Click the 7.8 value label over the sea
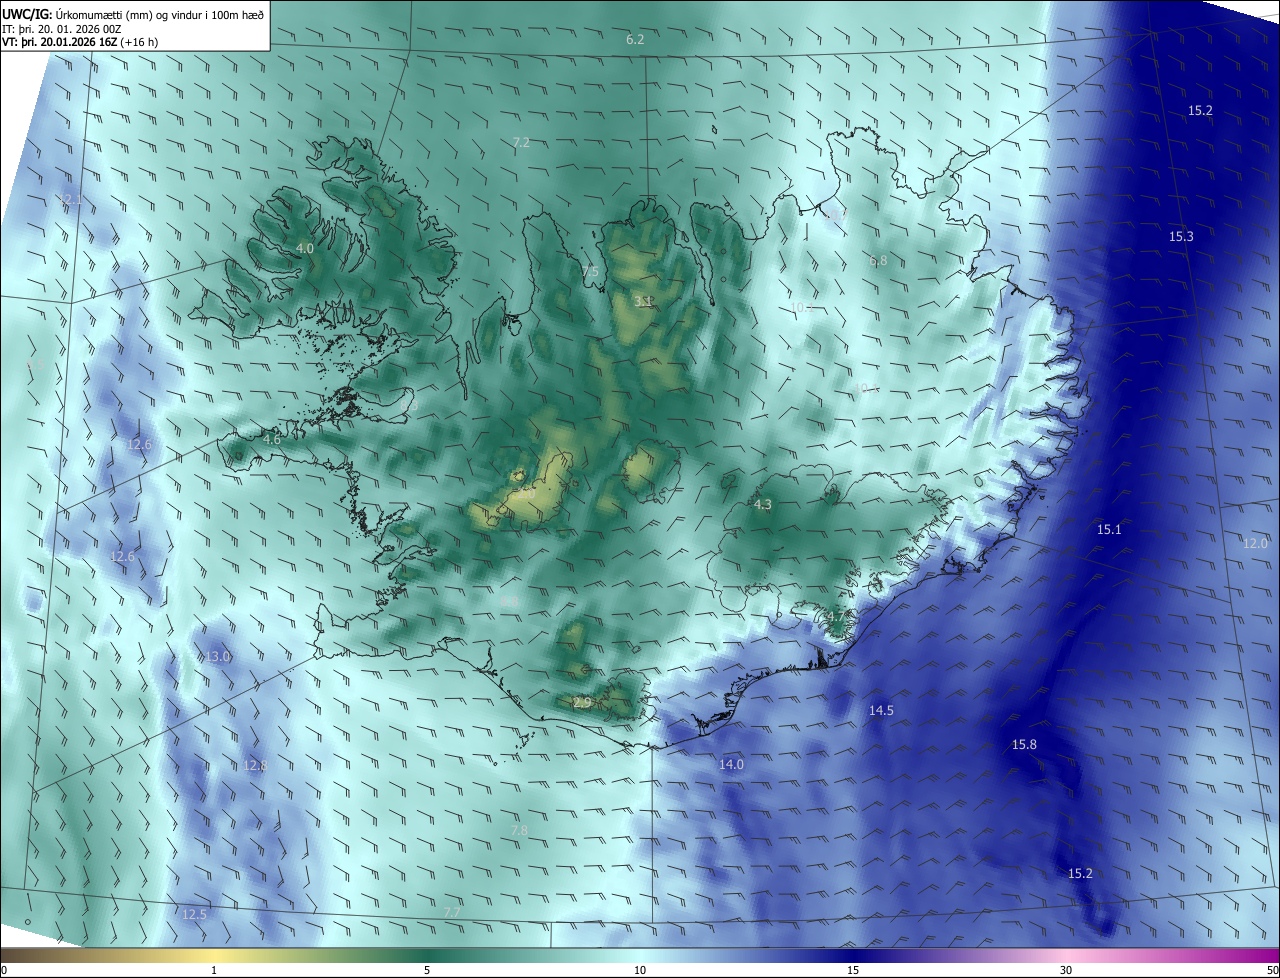Viewport: 1280px width, 978px height. [519, 830]
